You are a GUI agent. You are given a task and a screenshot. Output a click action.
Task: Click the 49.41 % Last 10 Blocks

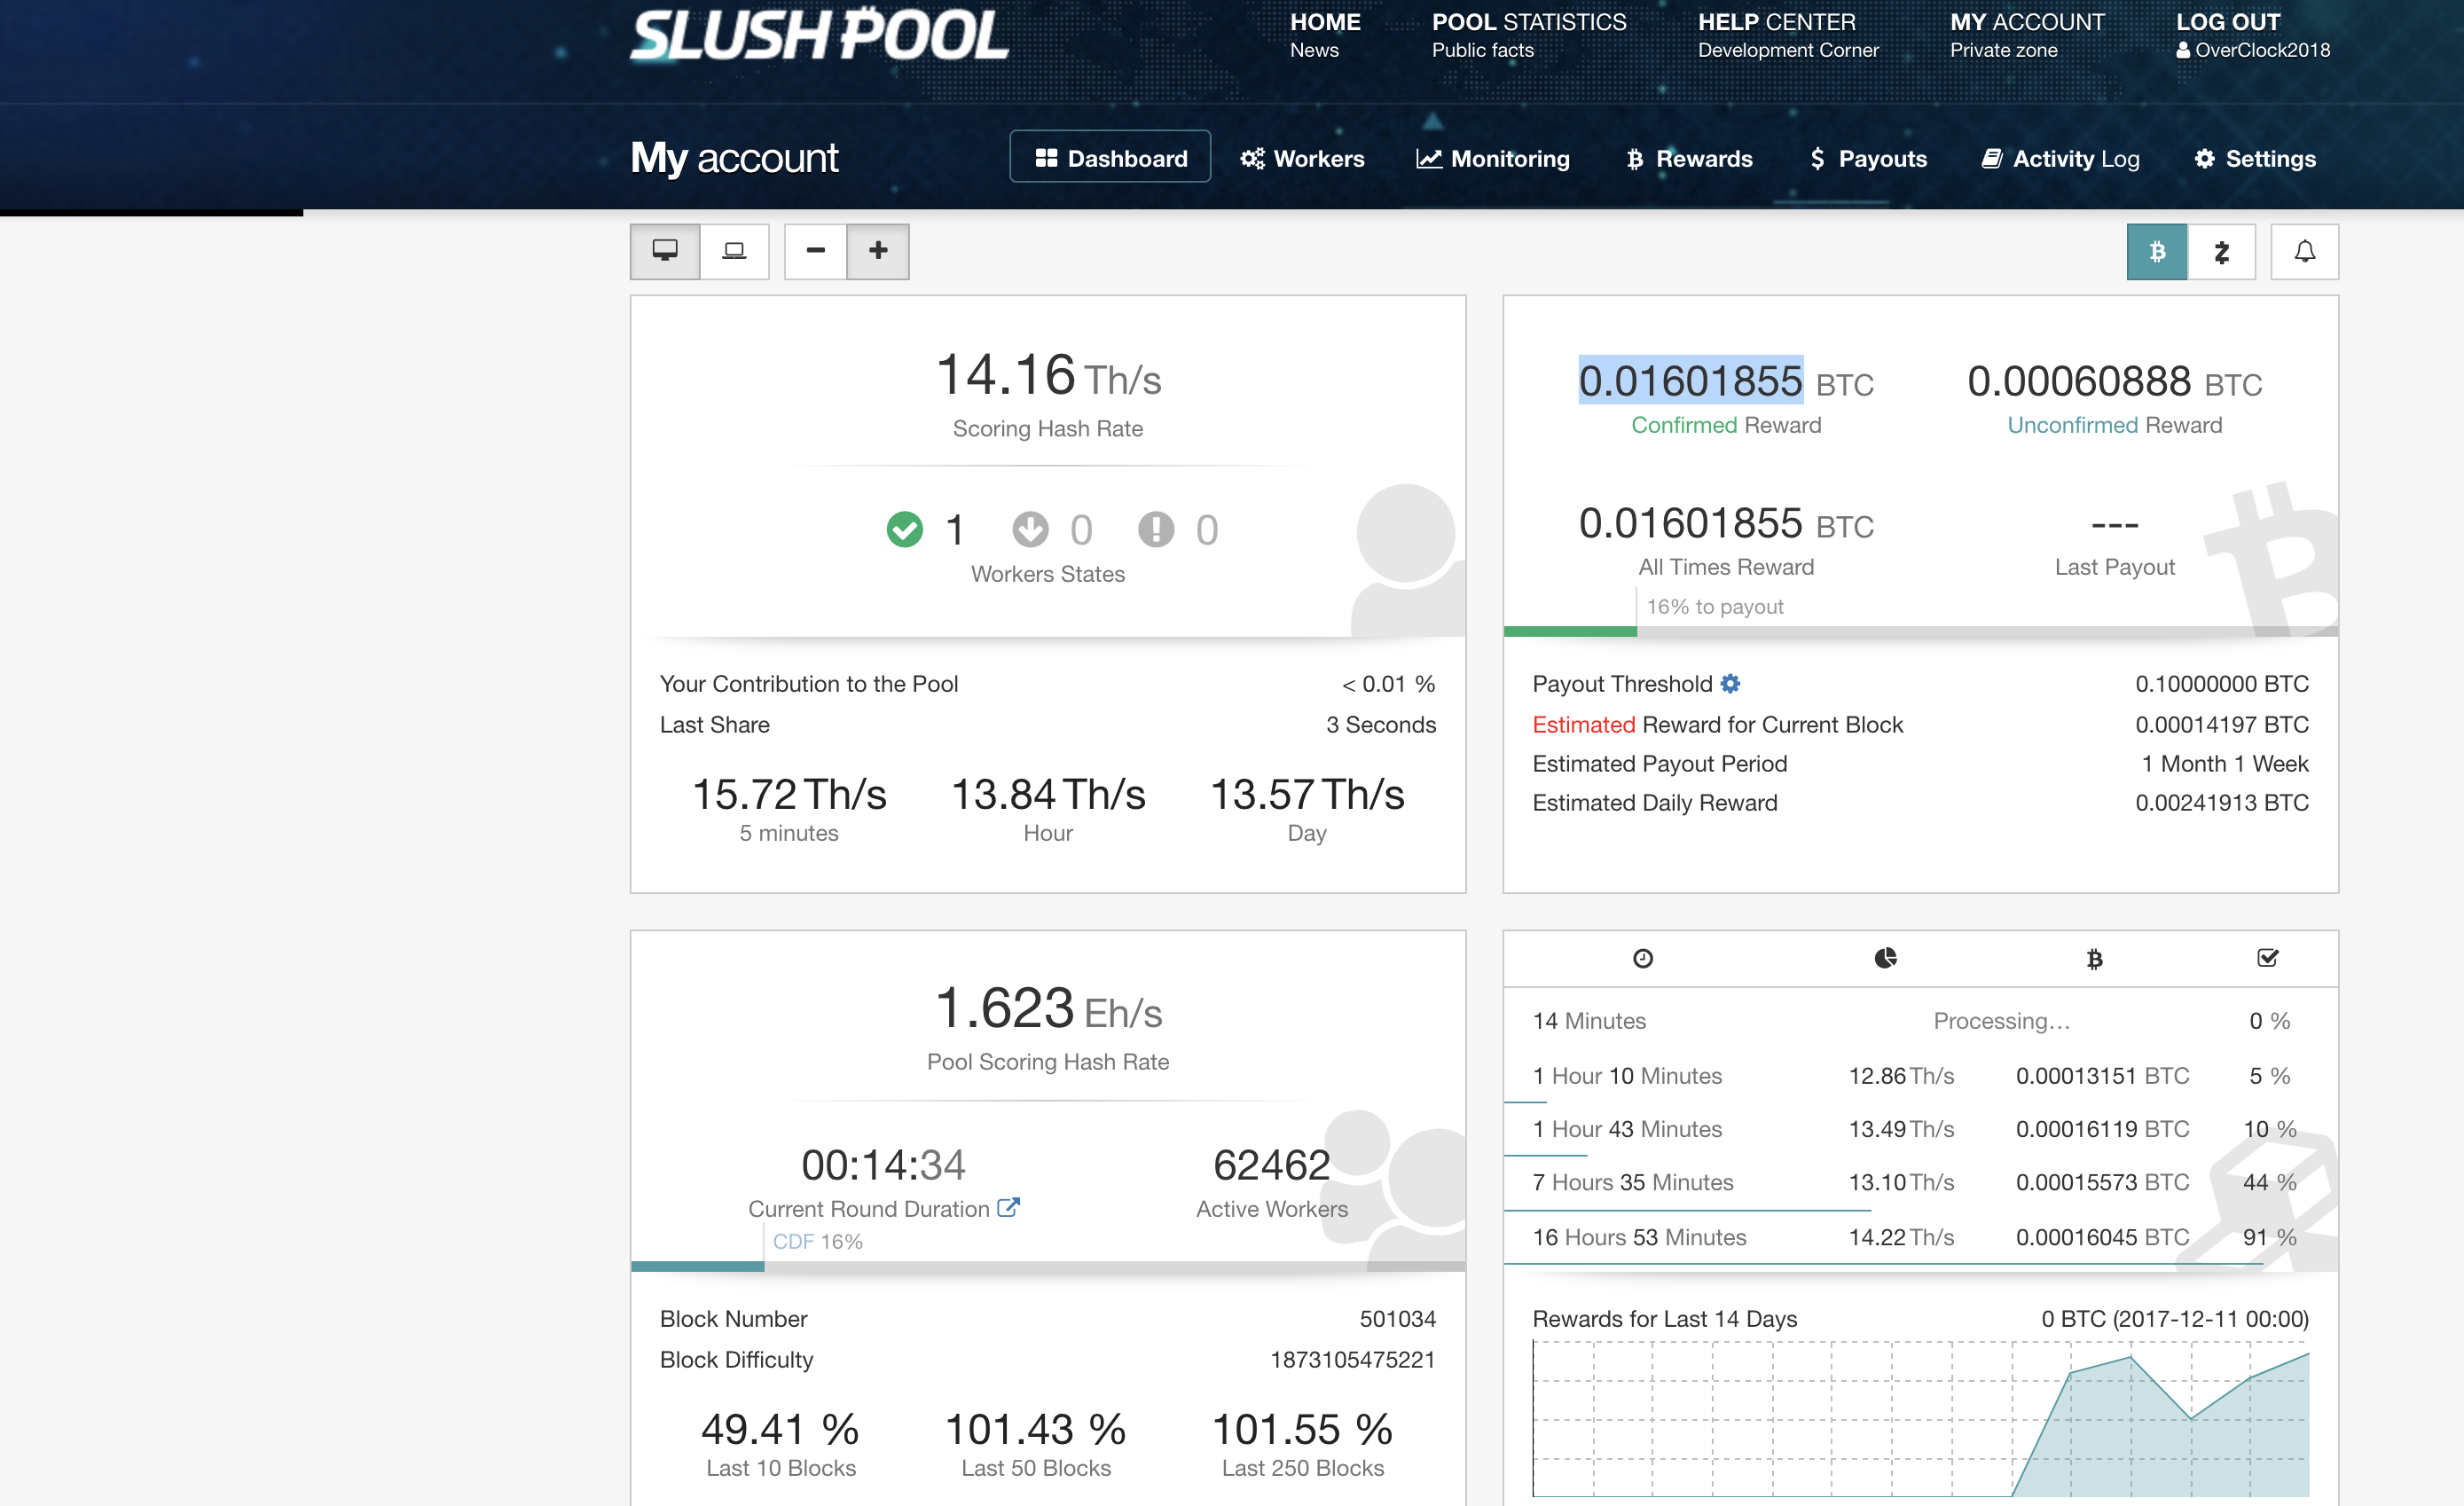(780, 1429)
